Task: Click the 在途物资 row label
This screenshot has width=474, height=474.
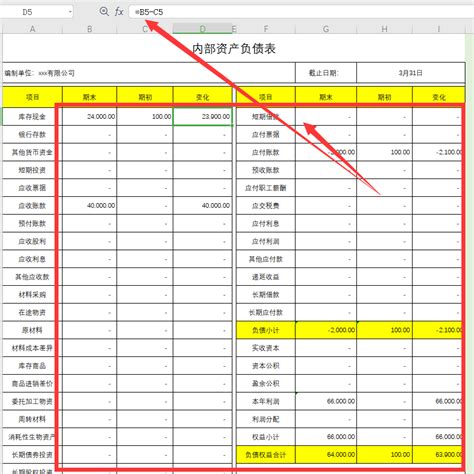Action: coord(32,312)
